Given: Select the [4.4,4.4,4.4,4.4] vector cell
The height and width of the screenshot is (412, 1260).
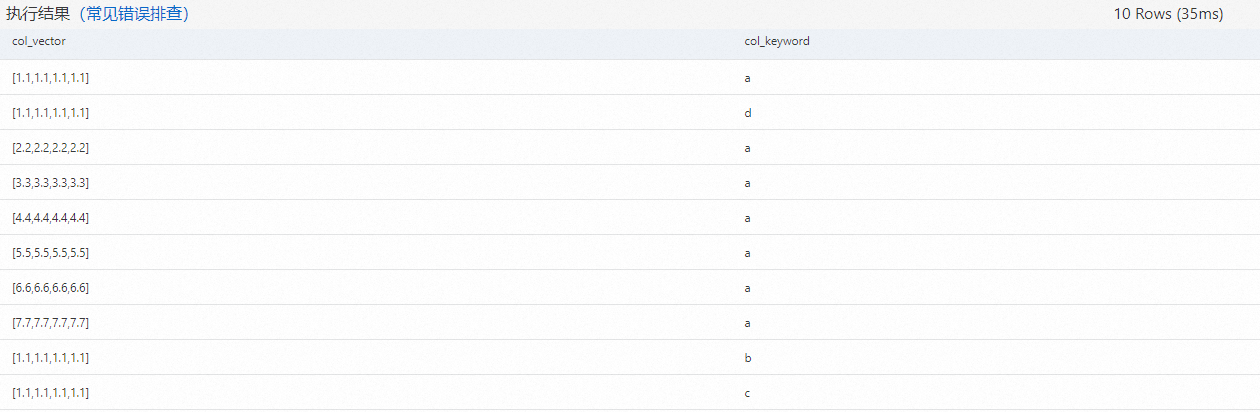Looking at the screenshot, I should pos(51,218).
